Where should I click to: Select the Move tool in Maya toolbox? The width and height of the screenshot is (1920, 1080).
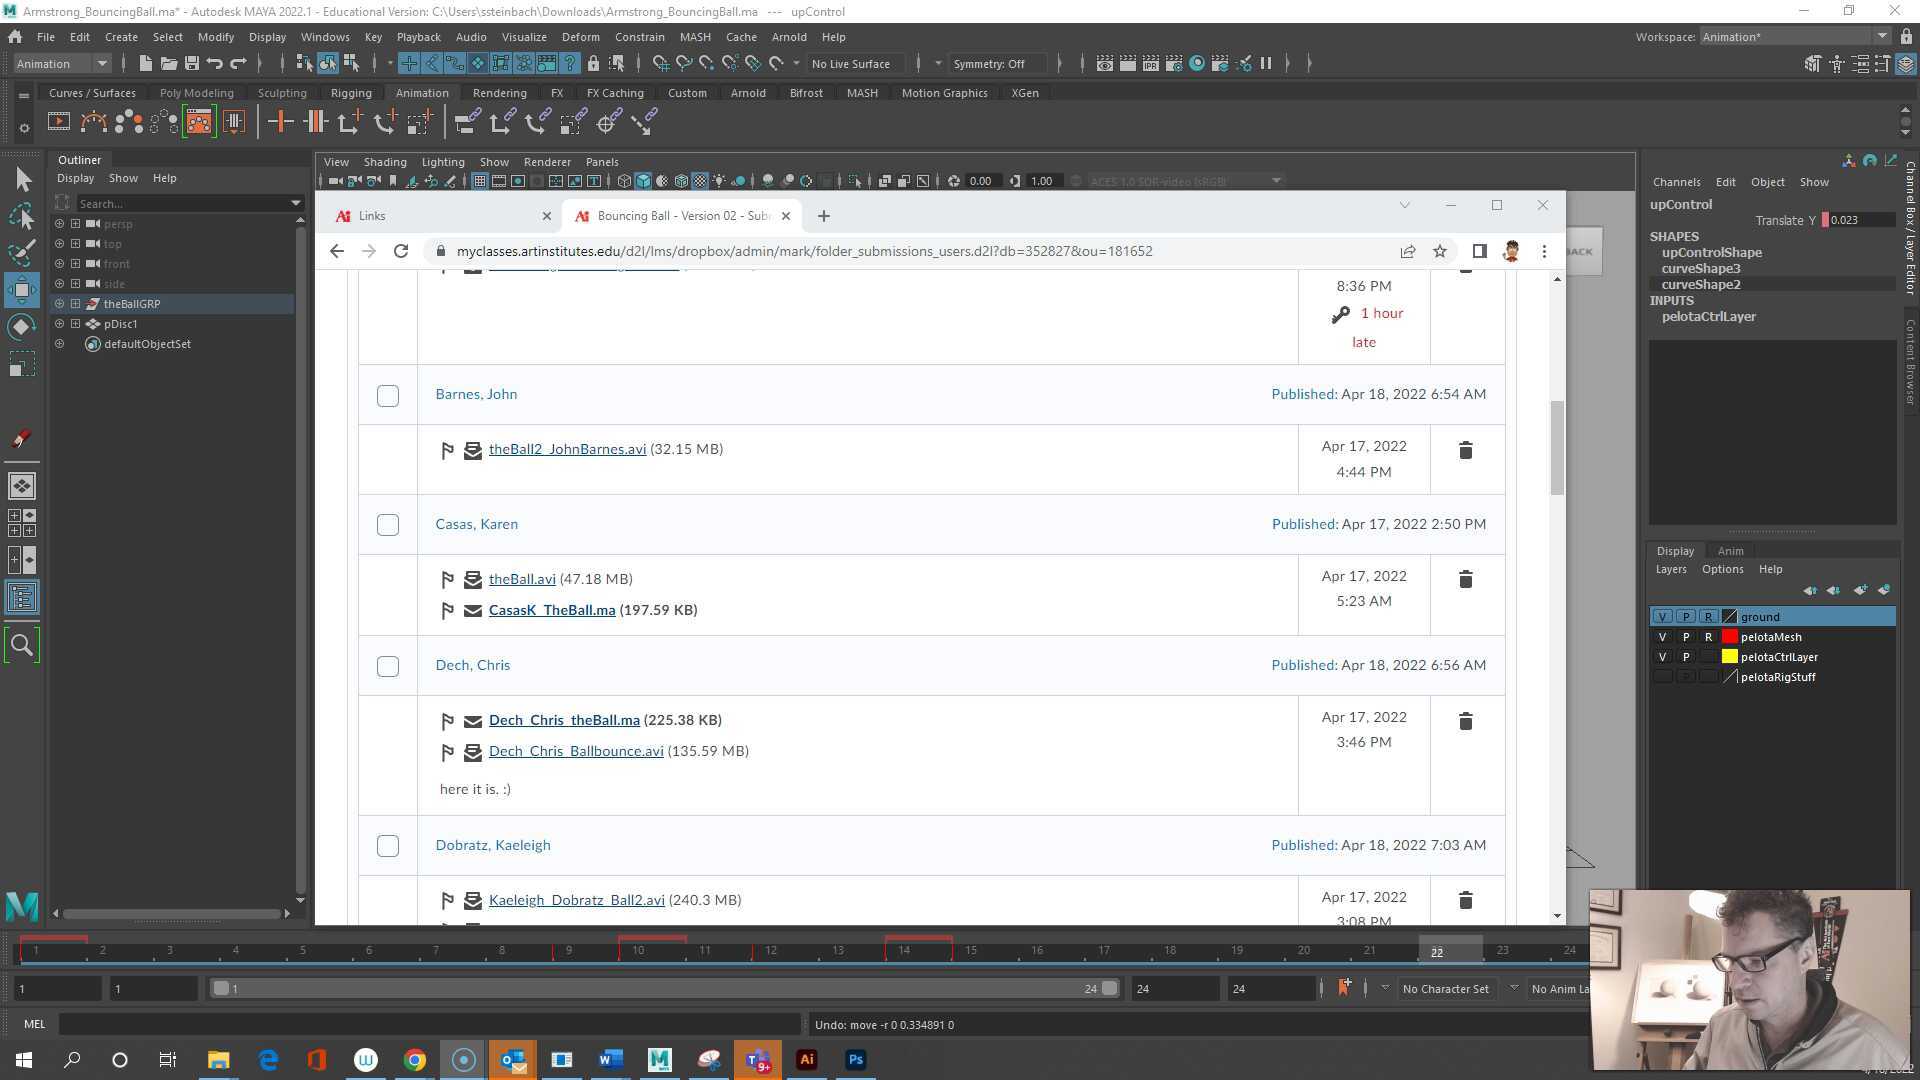point(21,290)
